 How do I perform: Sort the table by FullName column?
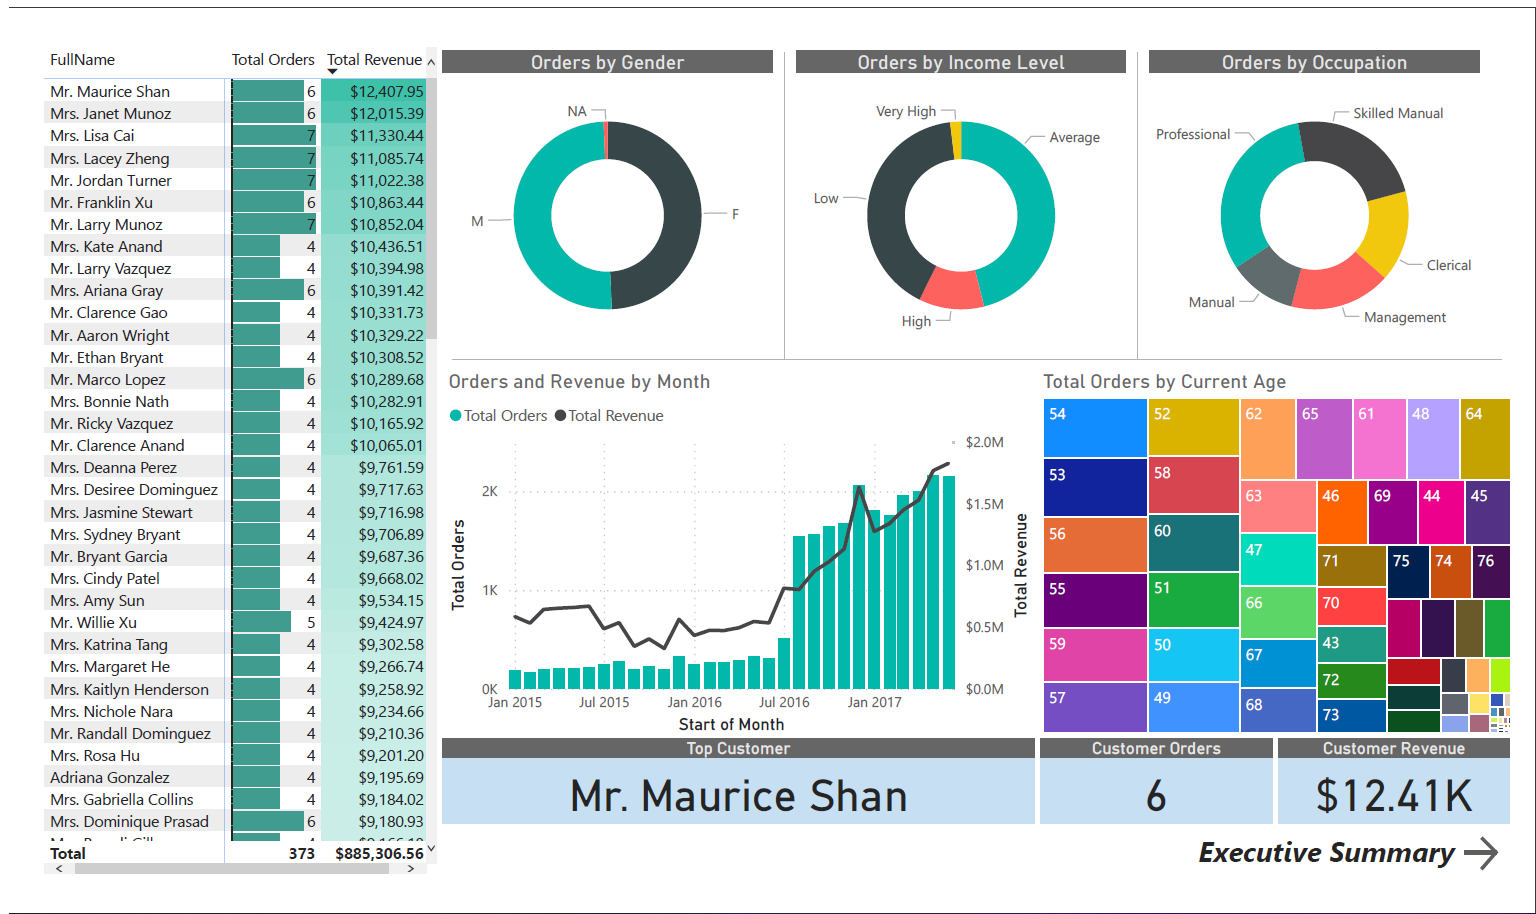tap(82, 60)
